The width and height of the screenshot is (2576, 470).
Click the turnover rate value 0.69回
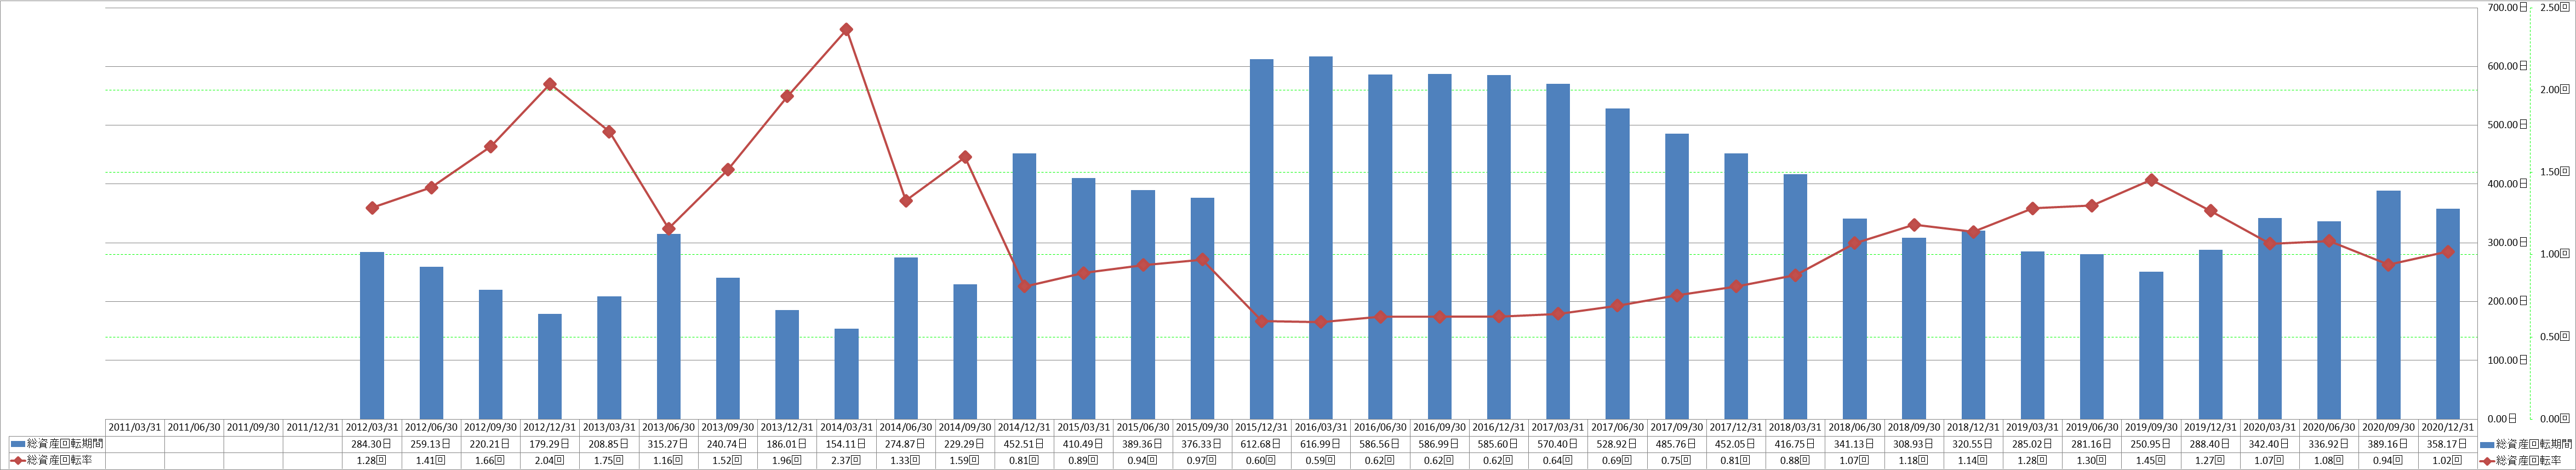click(1617, 461)
